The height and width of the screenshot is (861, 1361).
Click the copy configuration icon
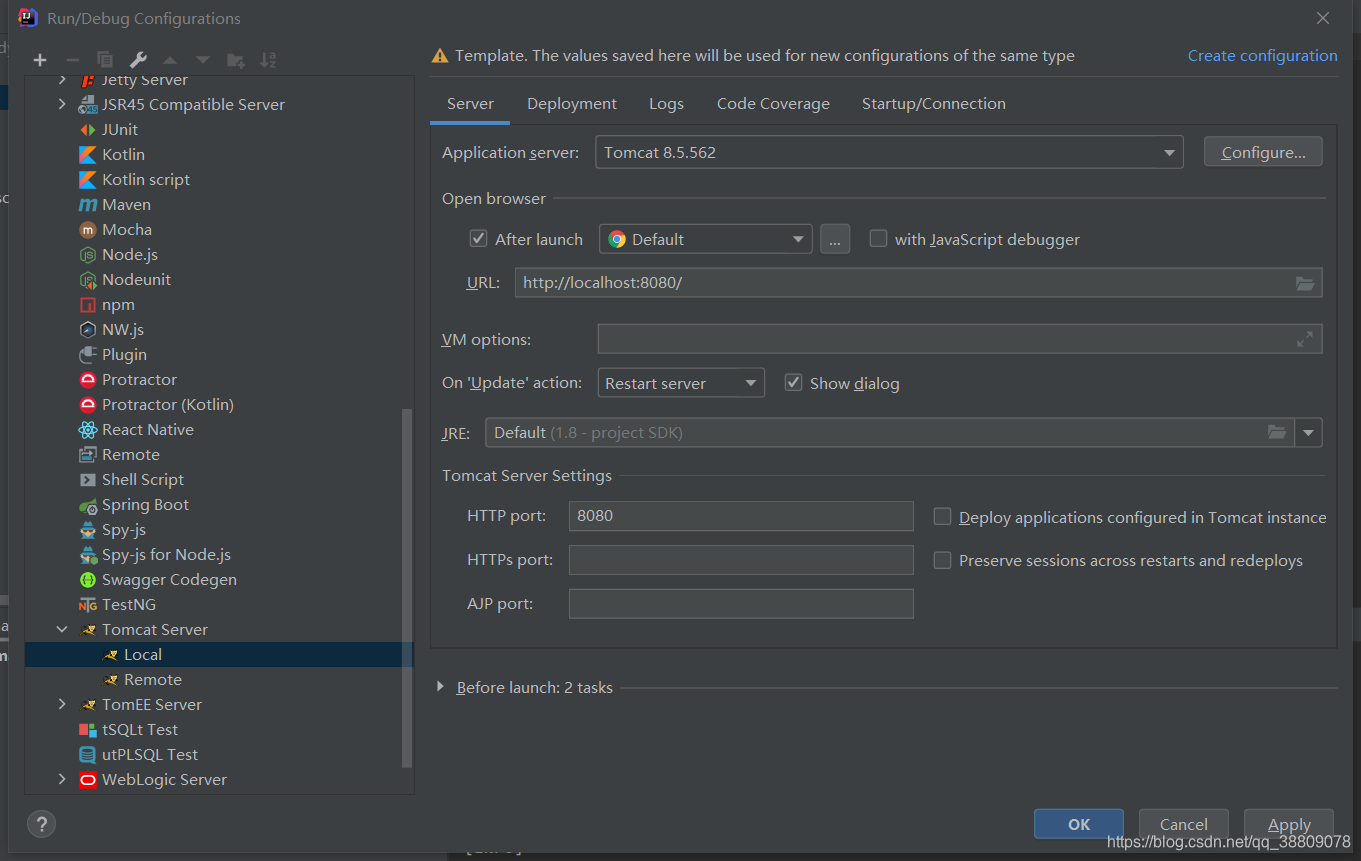(105, 60)
